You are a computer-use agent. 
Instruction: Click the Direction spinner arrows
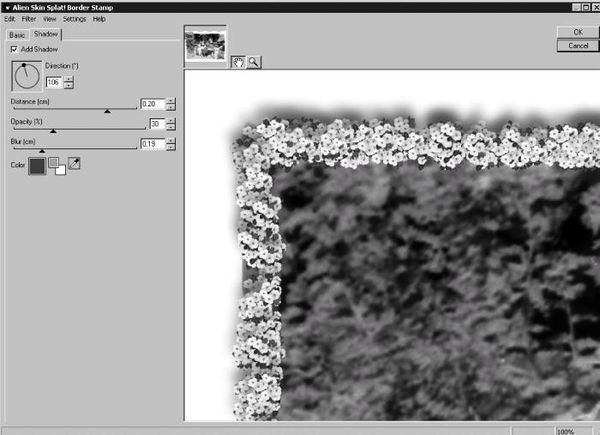point(68,82)
